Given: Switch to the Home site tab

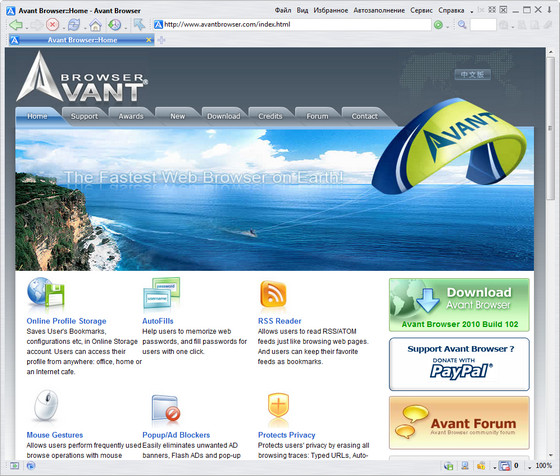Looking at the screenshot, I should pos(37,116).
